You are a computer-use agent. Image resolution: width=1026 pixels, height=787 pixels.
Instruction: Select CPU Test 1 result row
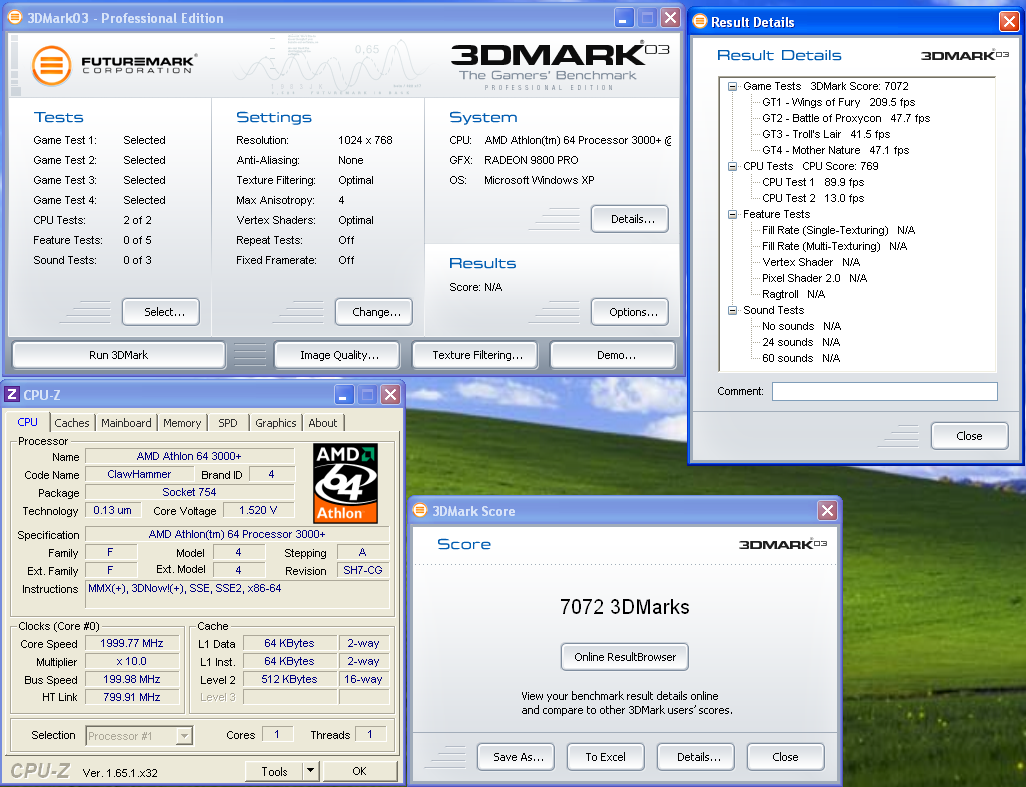(813, 182)
